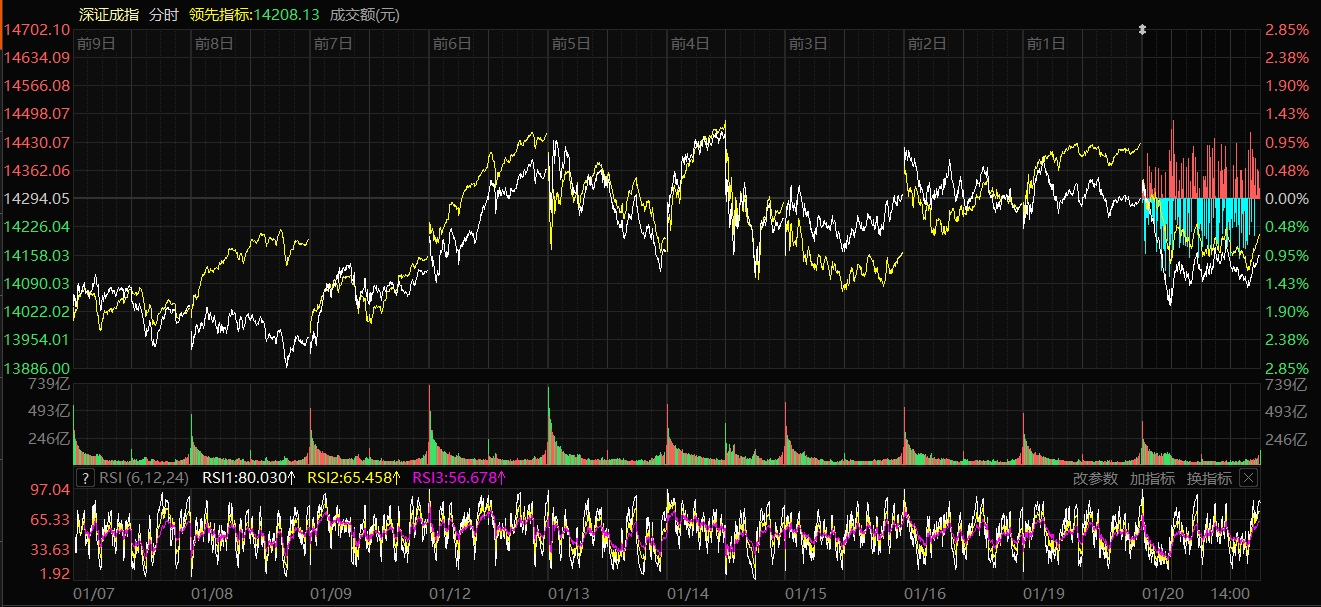The height and width of the screenshot is (607, 1321).
Task: Select the magenta RSI3 value label
Action: 459,478
